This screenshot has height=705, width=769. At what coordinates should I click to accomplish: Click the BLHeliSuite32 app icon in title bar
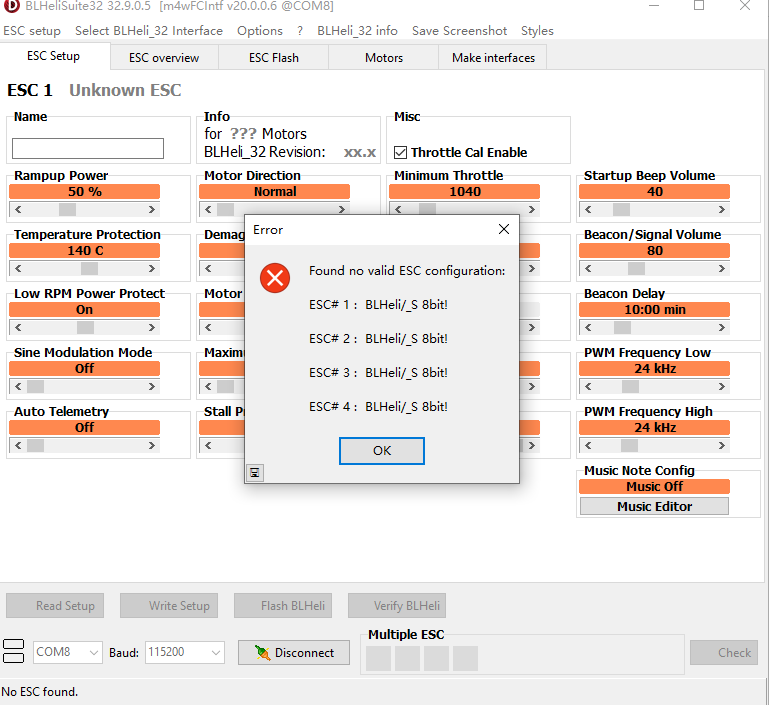point(11,6)
